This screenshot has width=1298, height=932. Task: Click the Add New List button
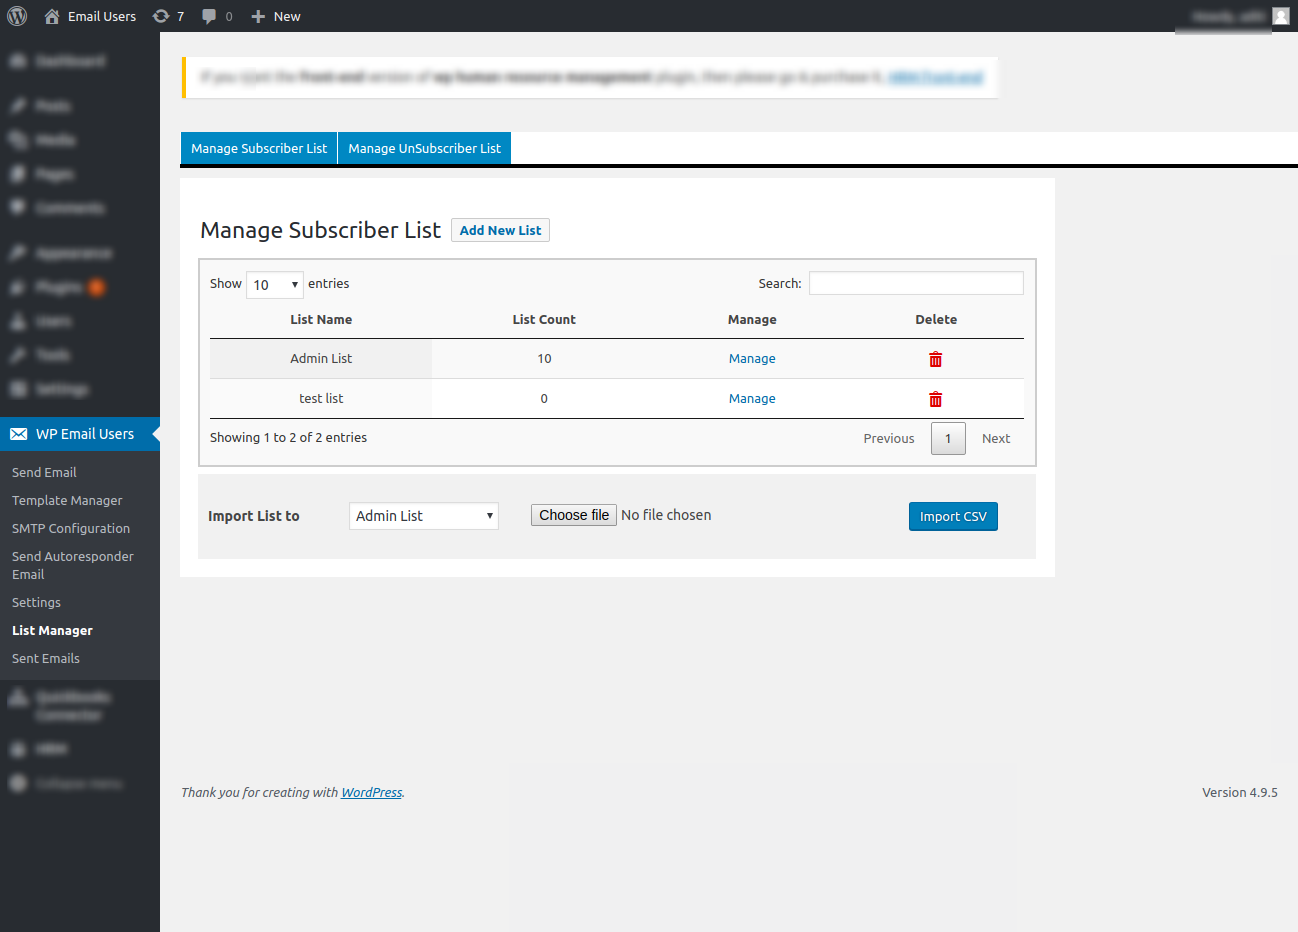click(500, 230)
